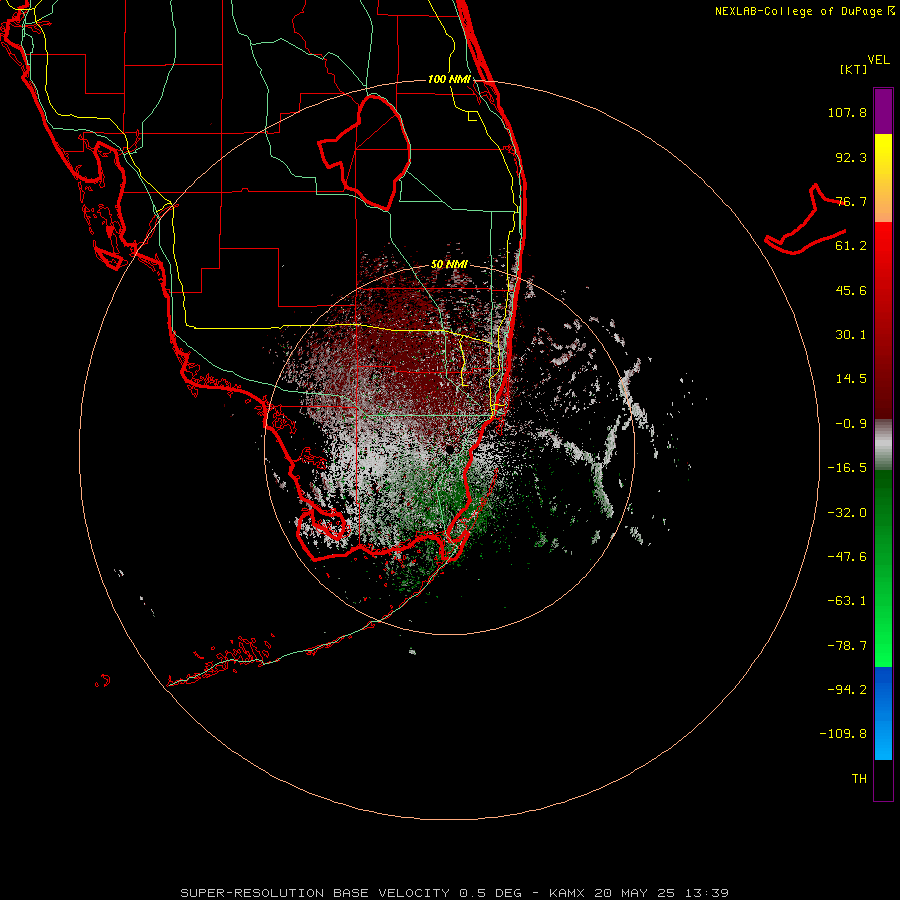
Task: Click the black radar site dot
Action: [x=450, y=449]
